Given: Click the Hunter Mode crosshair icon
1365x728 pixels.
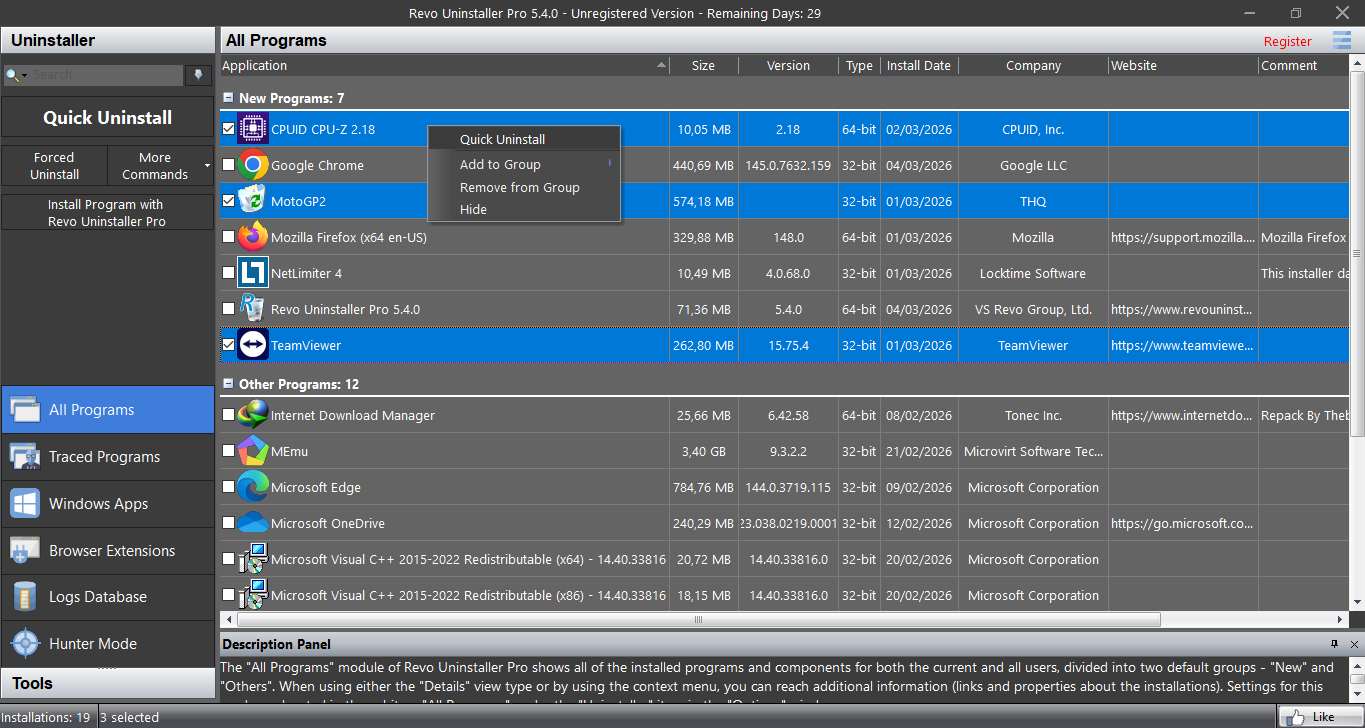Looking at the screenshot, I should pos(25,643).
